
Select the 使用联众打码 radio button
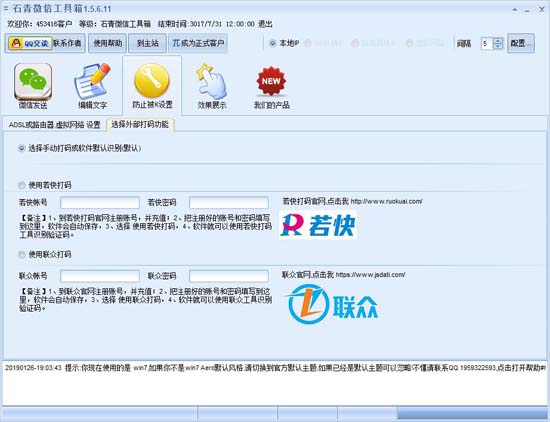coord(22,255)
